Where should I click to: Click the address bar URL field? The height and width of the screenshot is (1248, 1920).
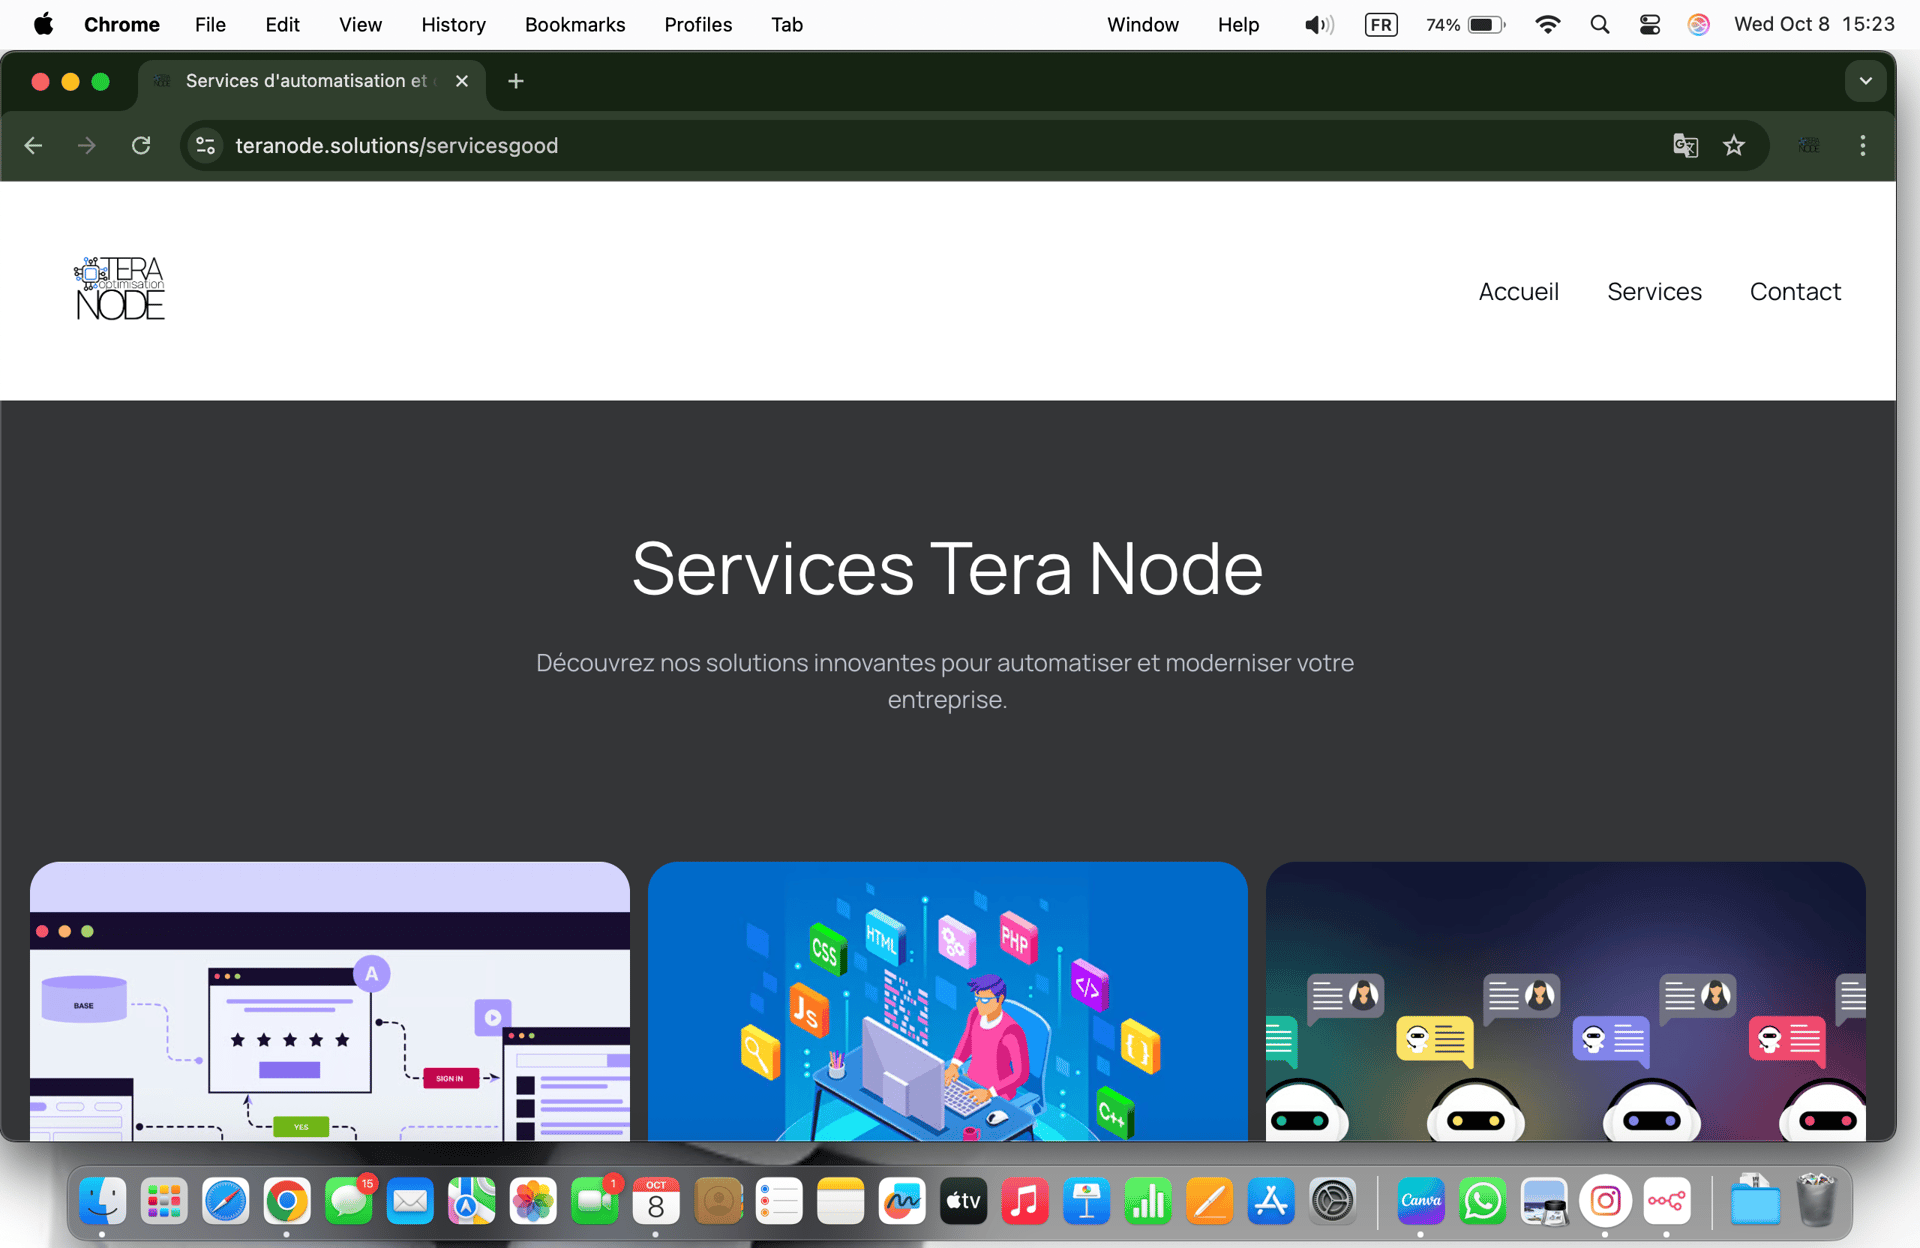coord(396,146)
